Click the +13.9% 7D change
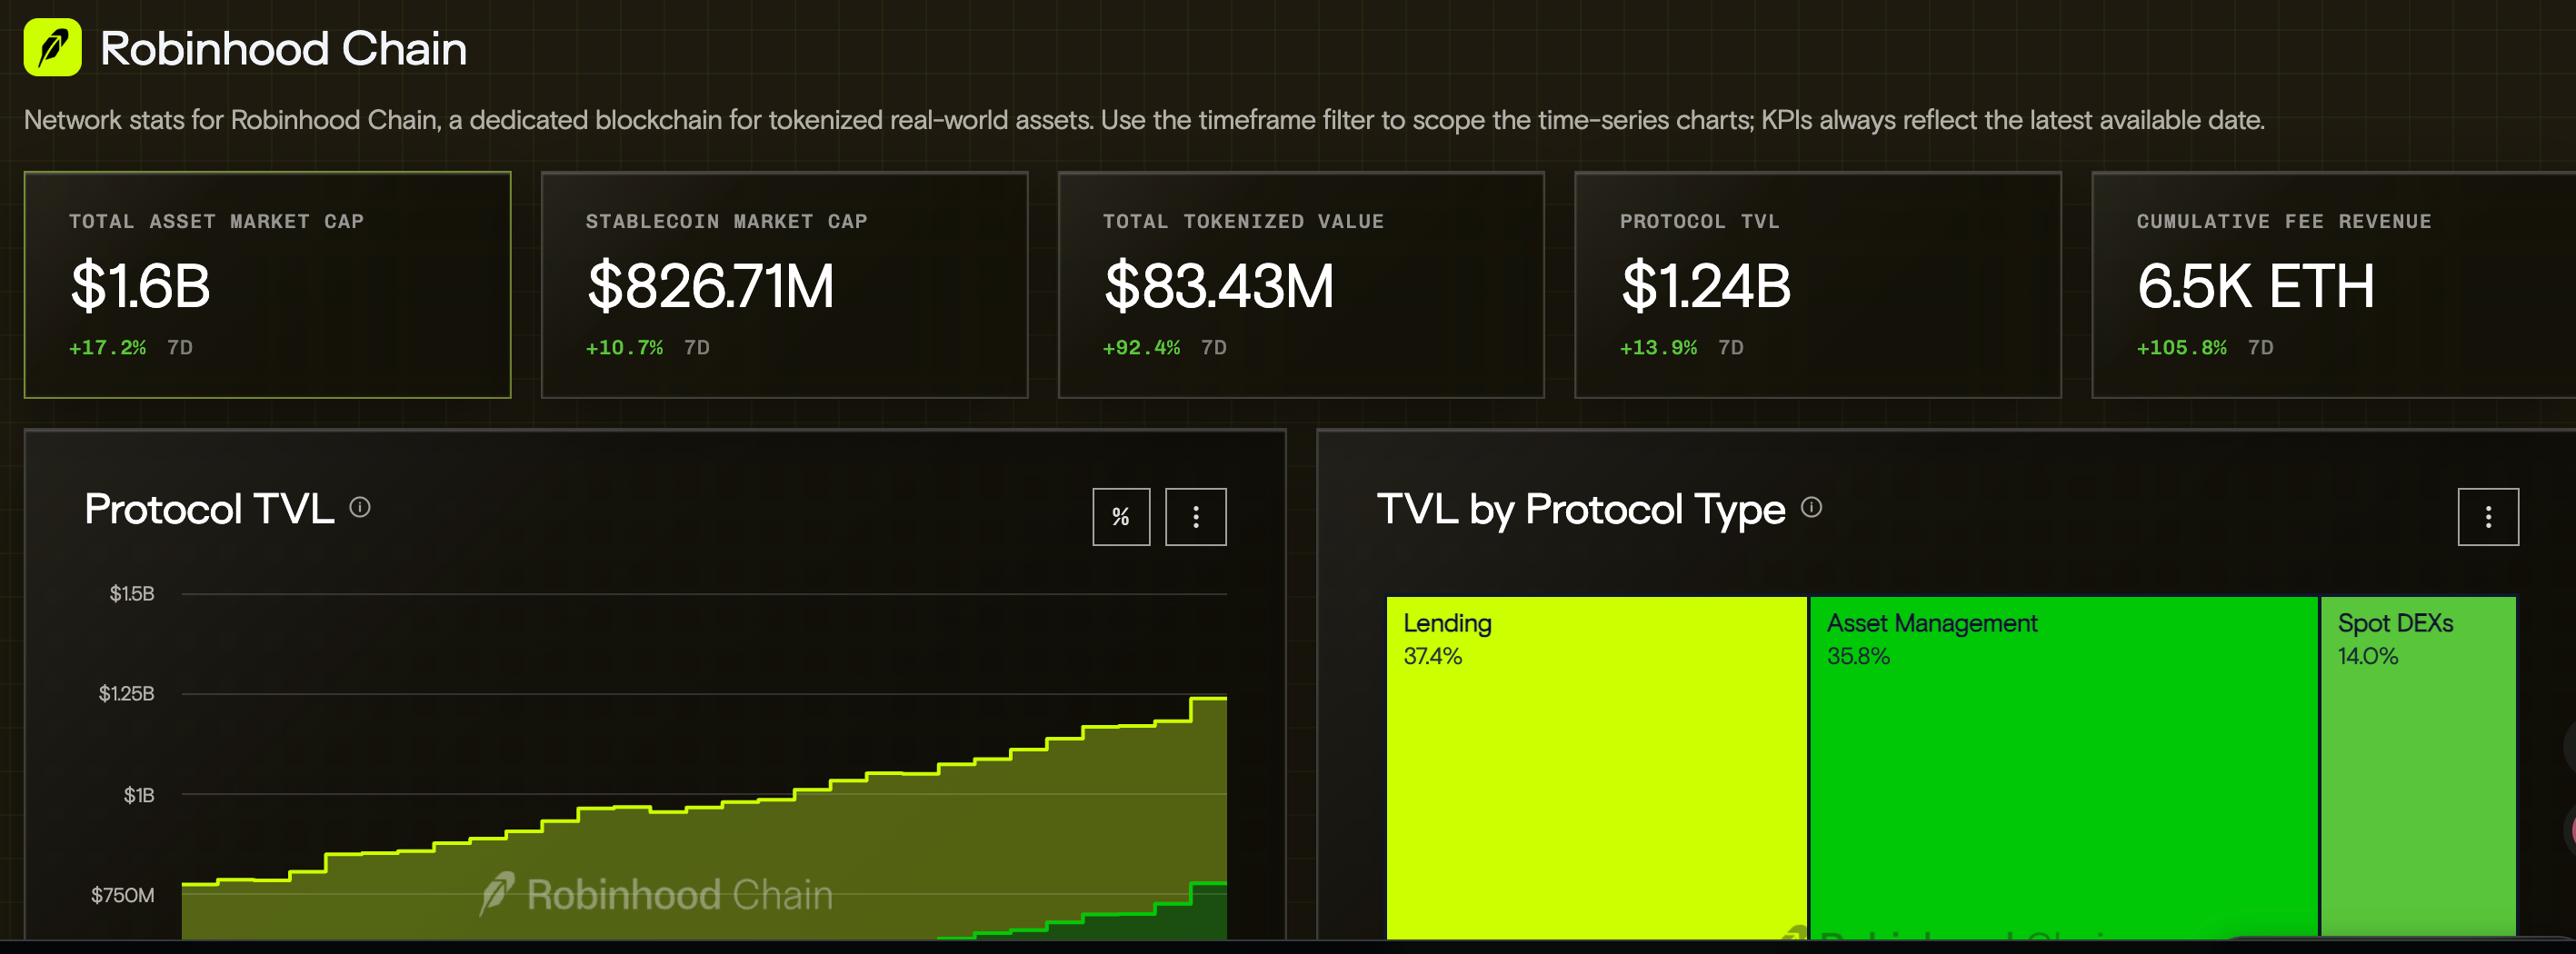 (x=1682, y=348)
